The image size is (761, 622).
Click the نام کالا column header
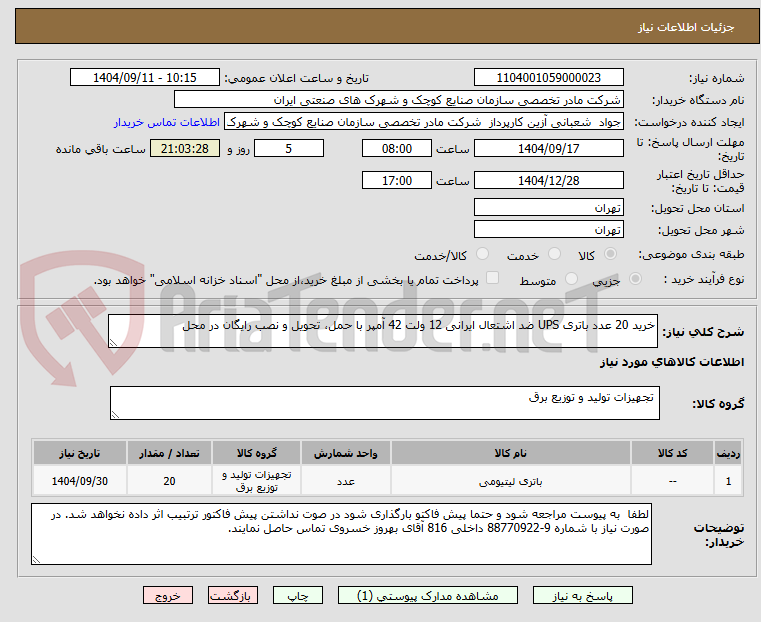(511, 453)
